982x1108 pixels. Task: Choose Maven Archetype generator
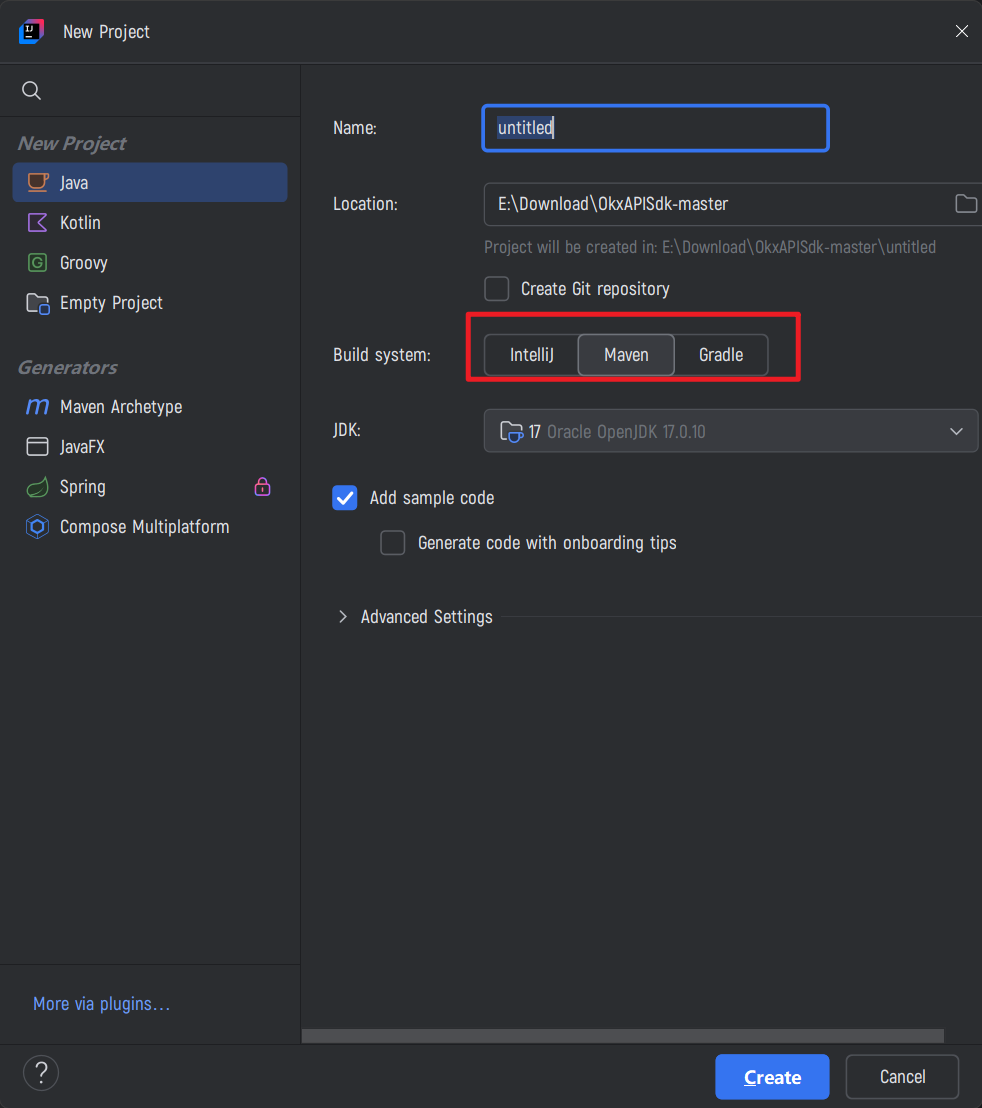tap(150, 406)
